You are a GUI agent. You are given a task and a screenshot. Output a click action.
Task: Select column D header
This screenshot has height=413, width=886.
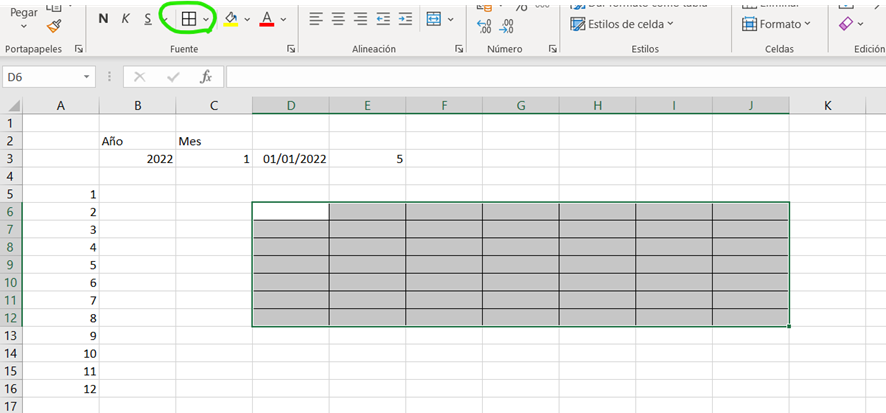[290, 106]
